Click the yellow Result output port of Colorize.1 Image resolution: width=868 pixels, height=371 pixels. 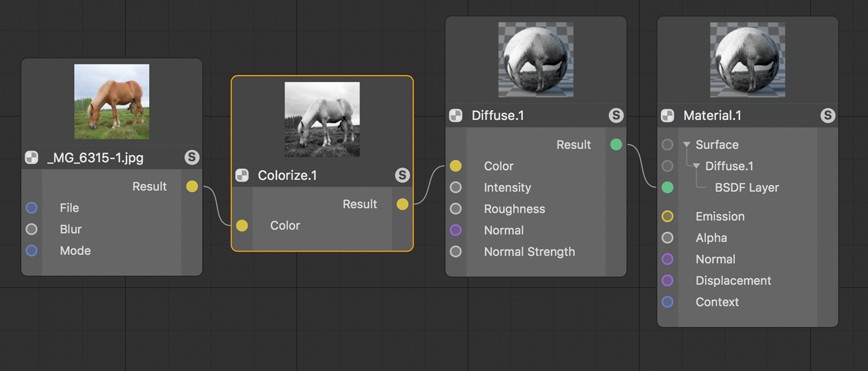coord(402,204)
